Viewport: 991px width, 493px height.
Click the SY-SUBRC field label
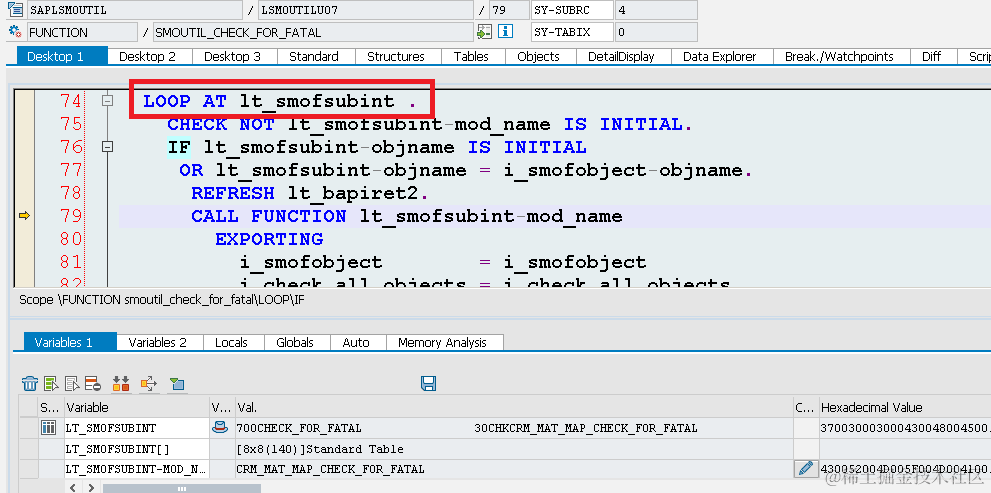click(x=571, y=9)
